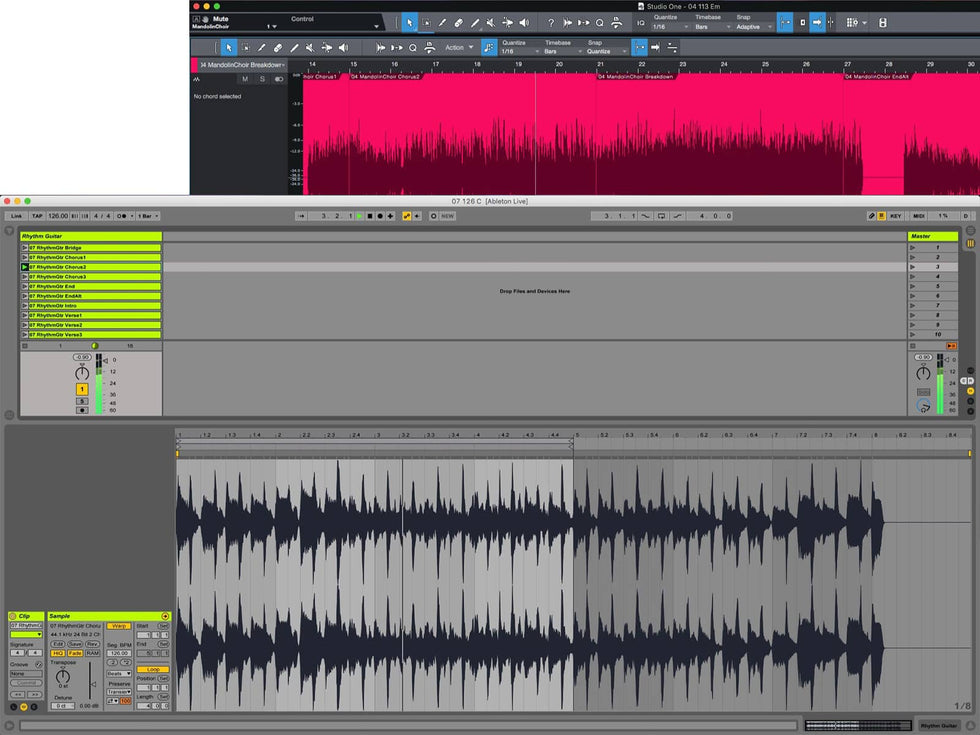The width and height of the screenshot is (980, 735).
Task: Click the Studio One help question mark icon
Action: 550,22
